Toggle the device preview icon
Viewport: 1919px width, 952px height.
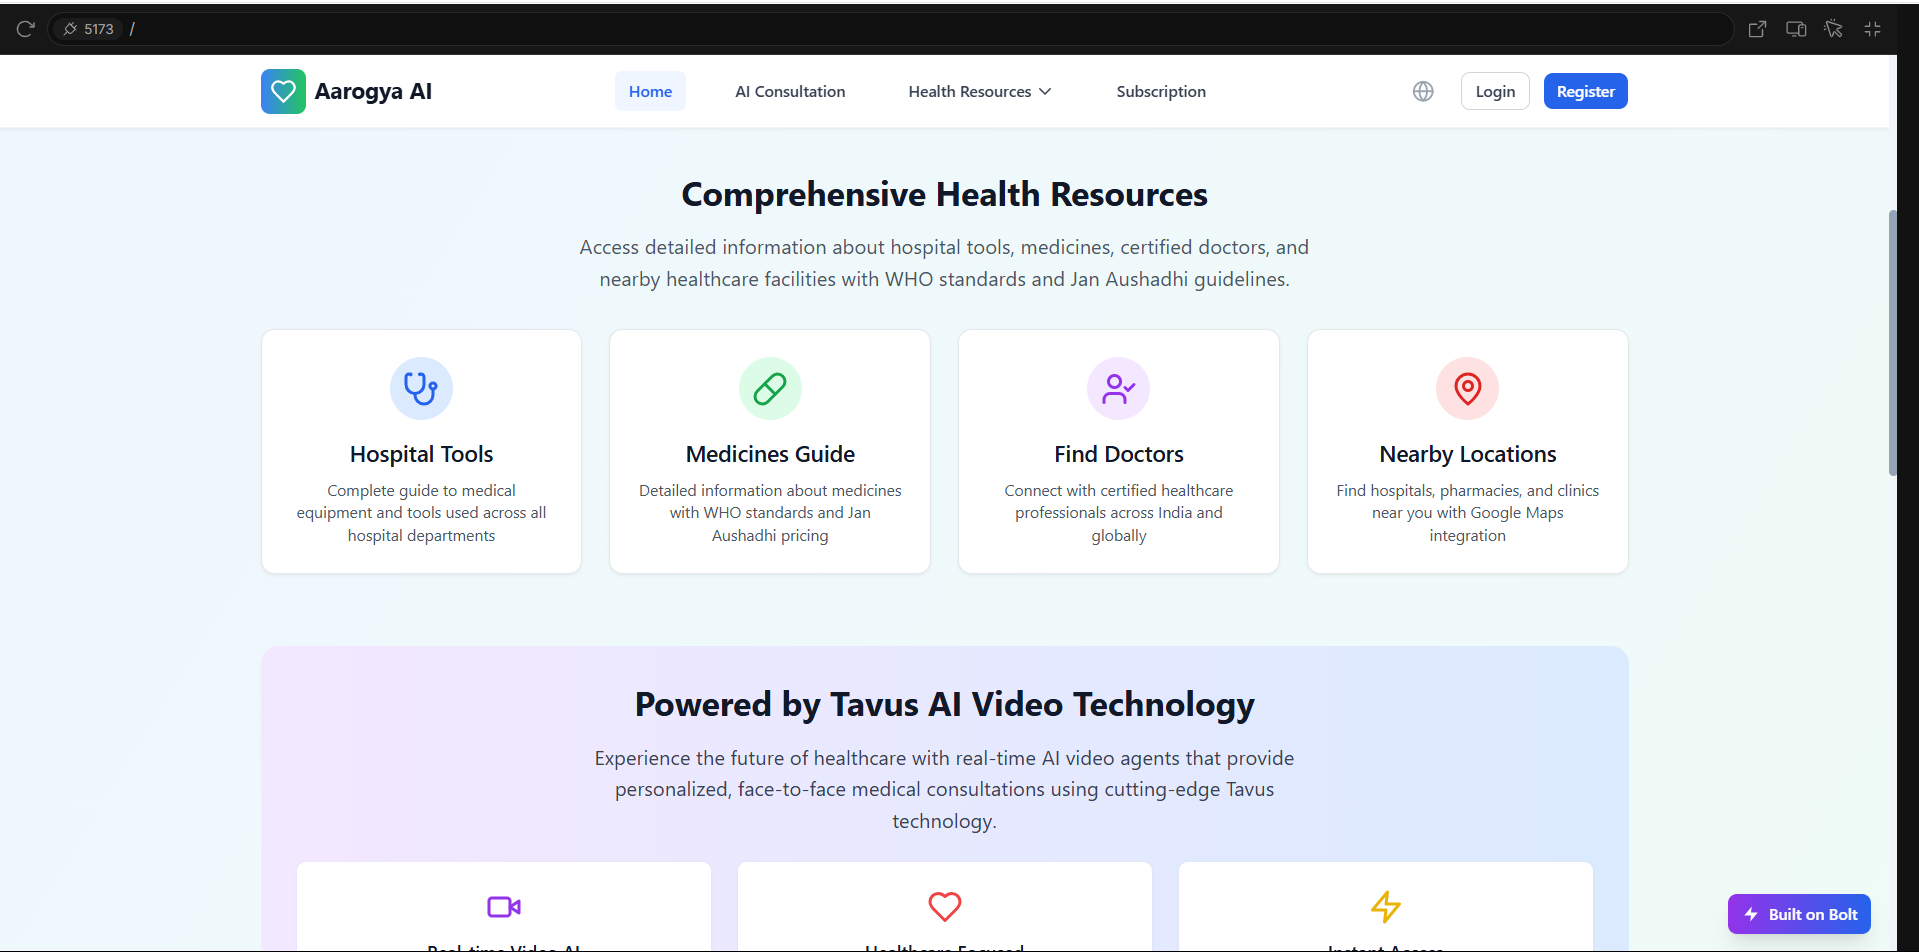pyautogui.click(x=1796, y=29)
